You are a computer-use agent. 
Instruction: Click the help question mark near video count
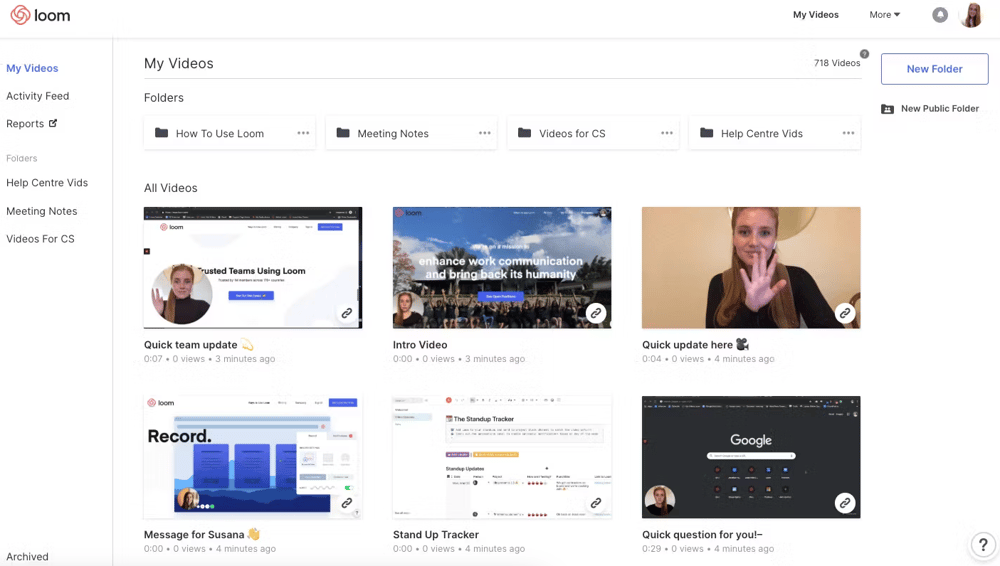864,54
